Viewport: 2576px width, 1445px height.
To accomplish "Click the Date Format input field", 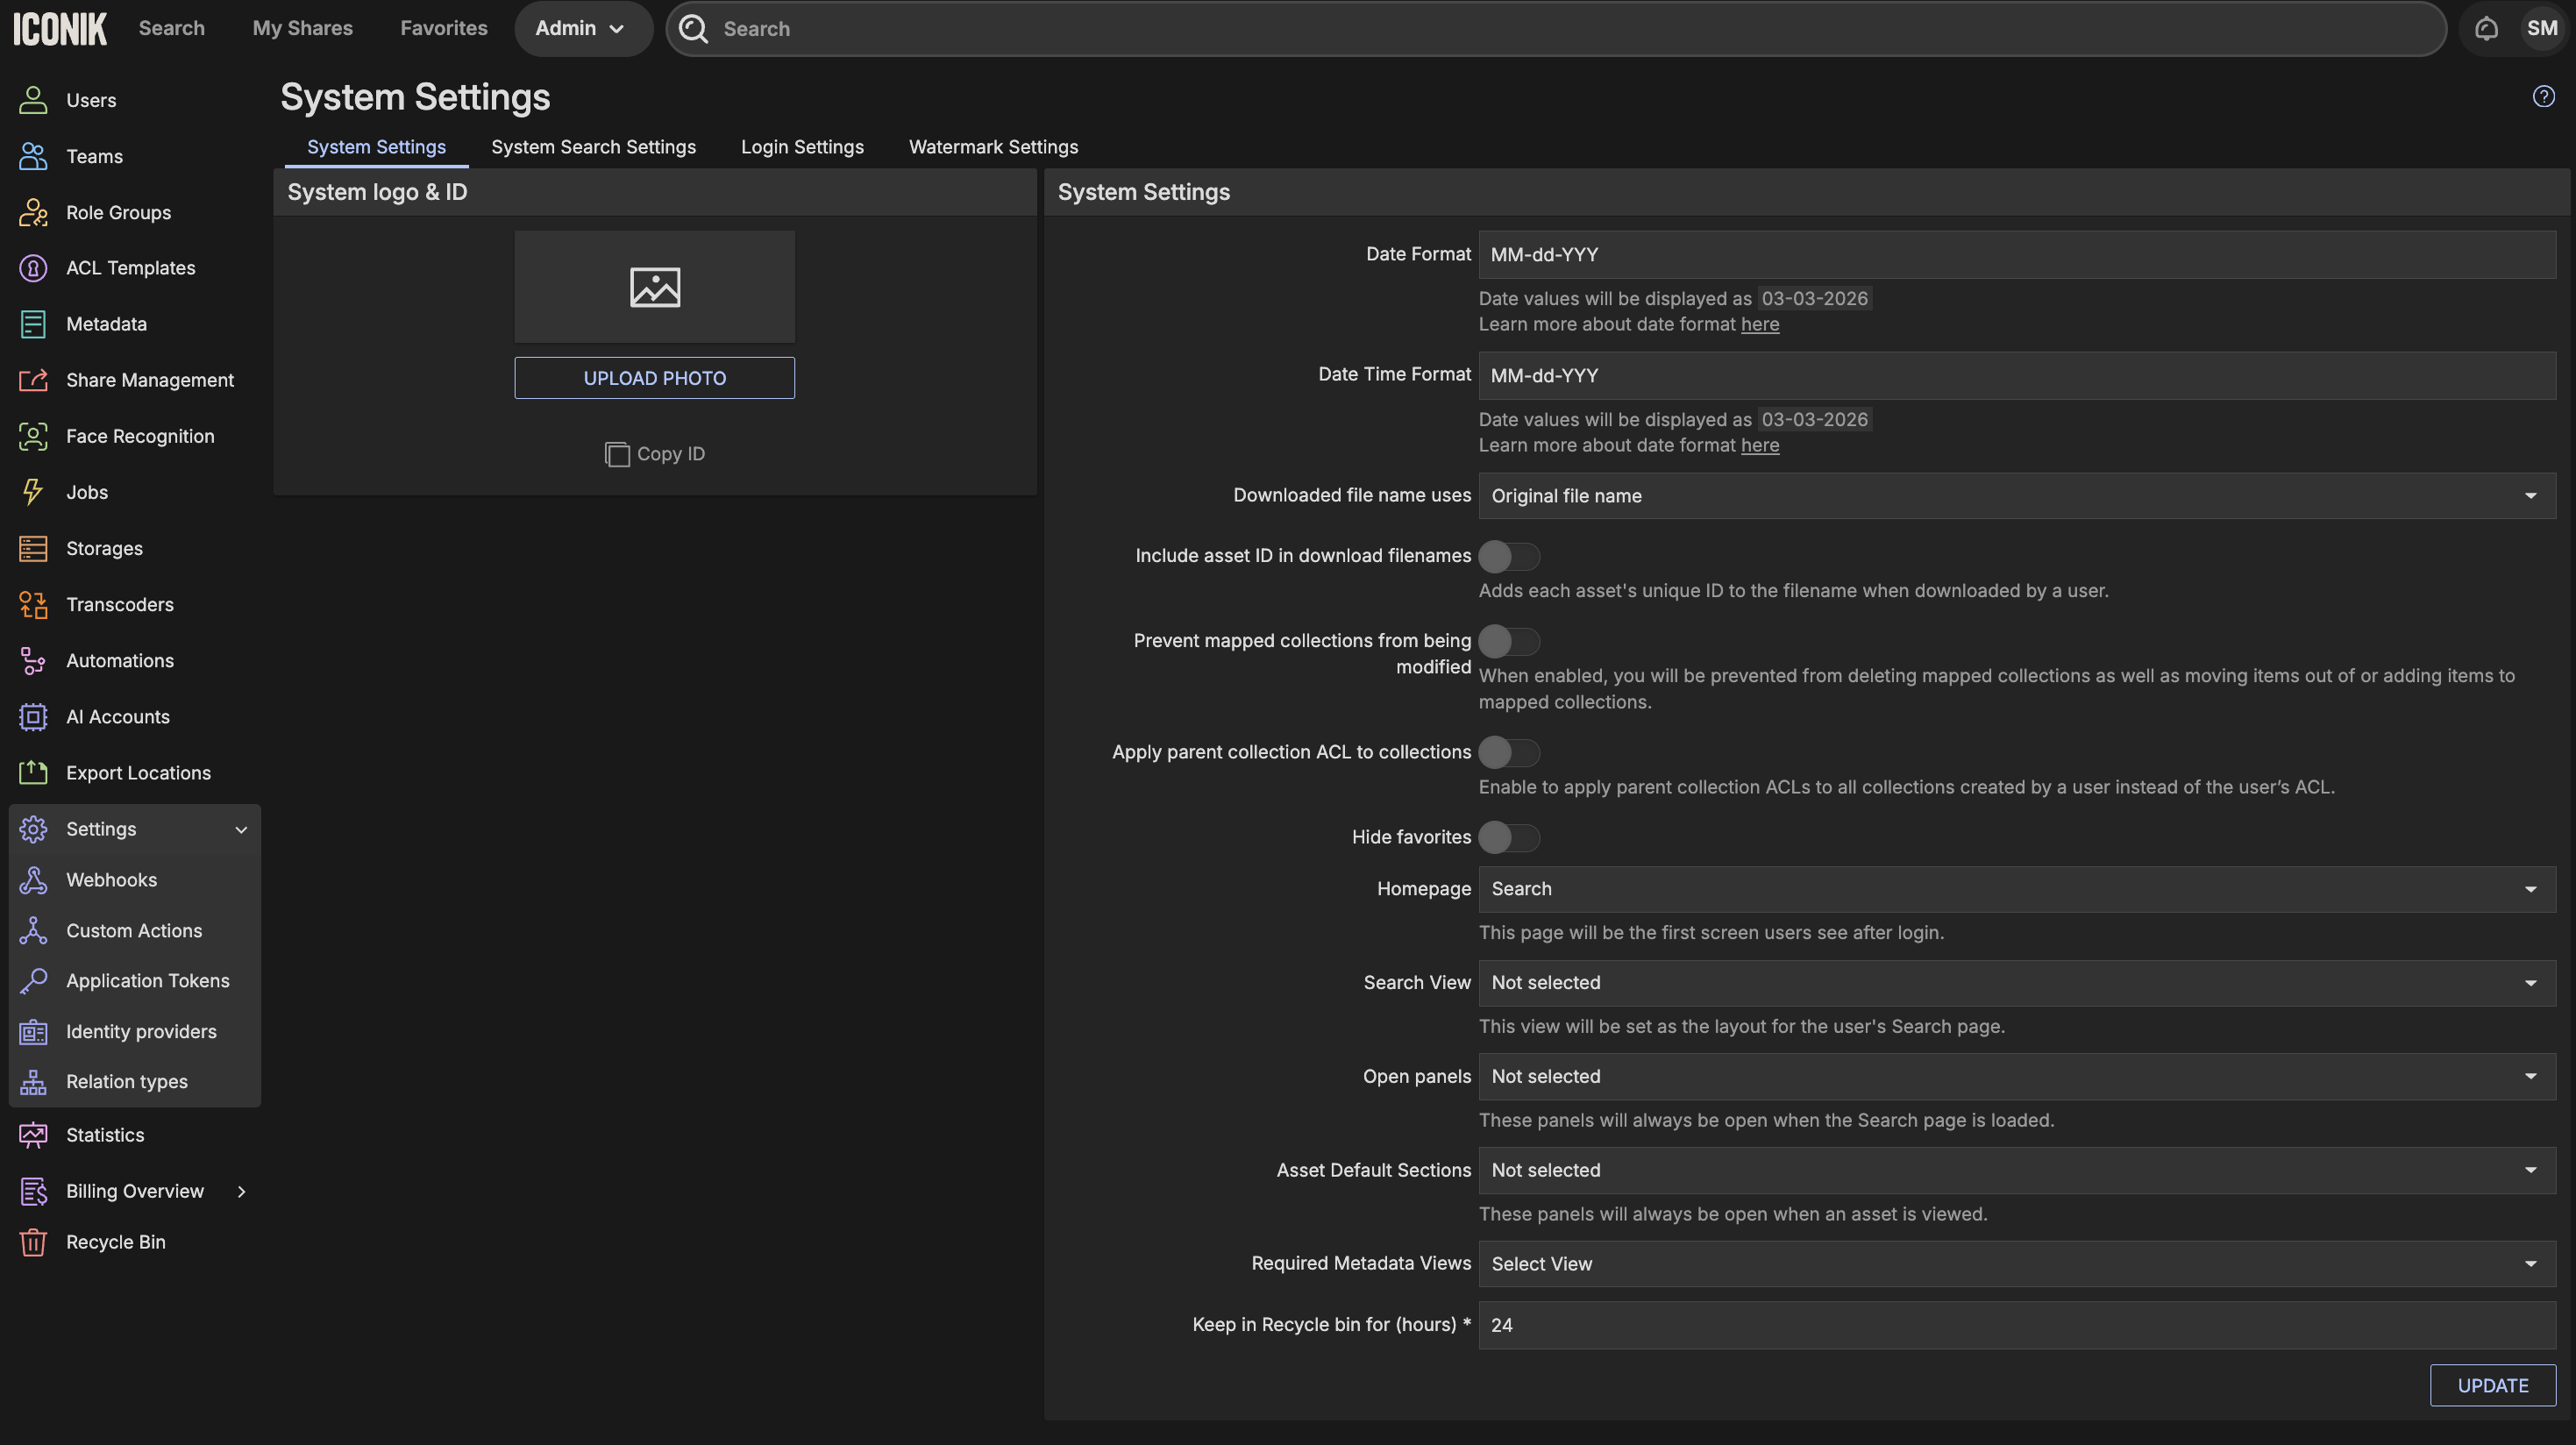I will (2016, 255).
